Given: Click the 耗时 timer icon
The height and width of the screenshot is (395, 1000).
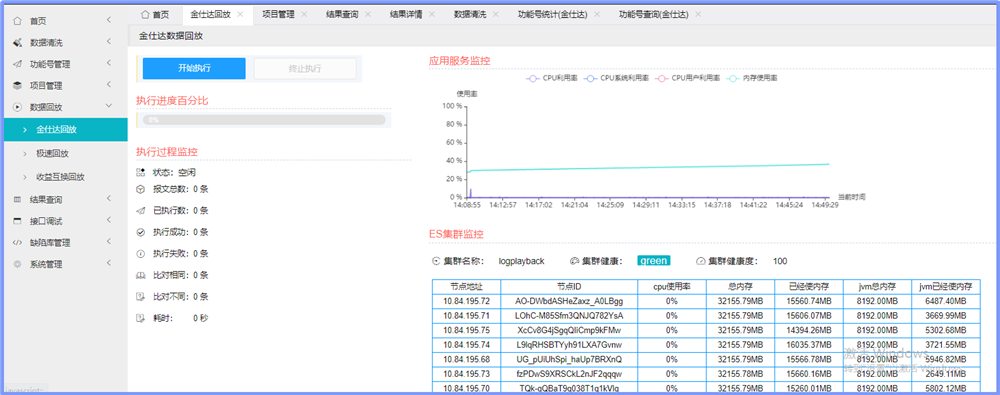Looking at the screenshot, I should 141,318.
